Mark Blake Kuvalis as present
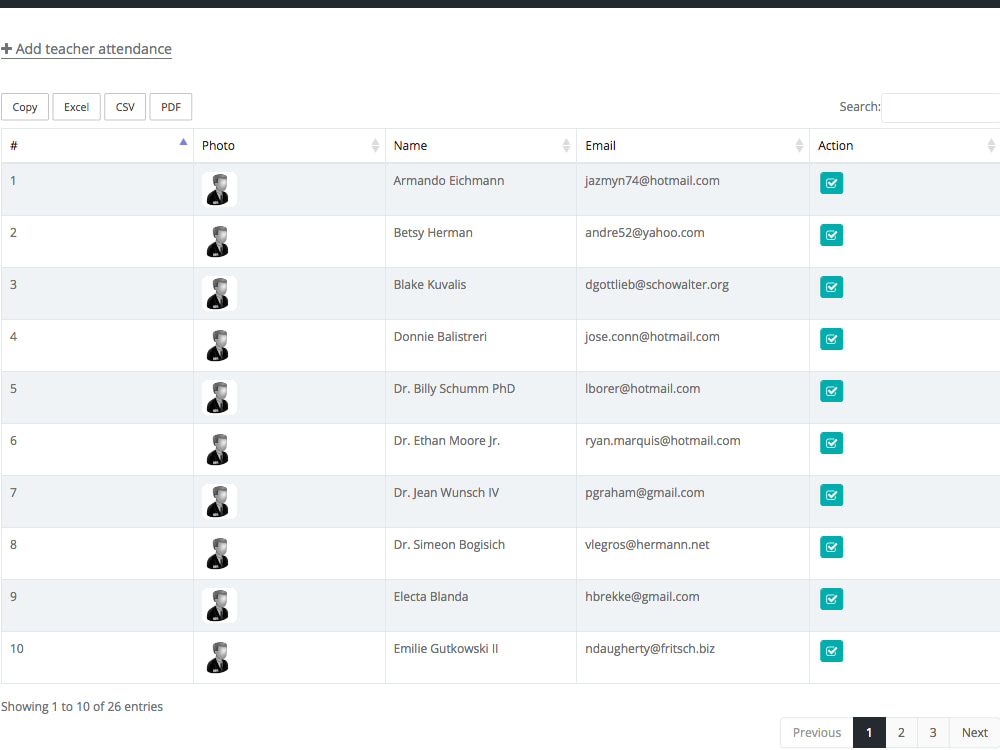This screenshot has height=750, width=1000. pos(831,287)
